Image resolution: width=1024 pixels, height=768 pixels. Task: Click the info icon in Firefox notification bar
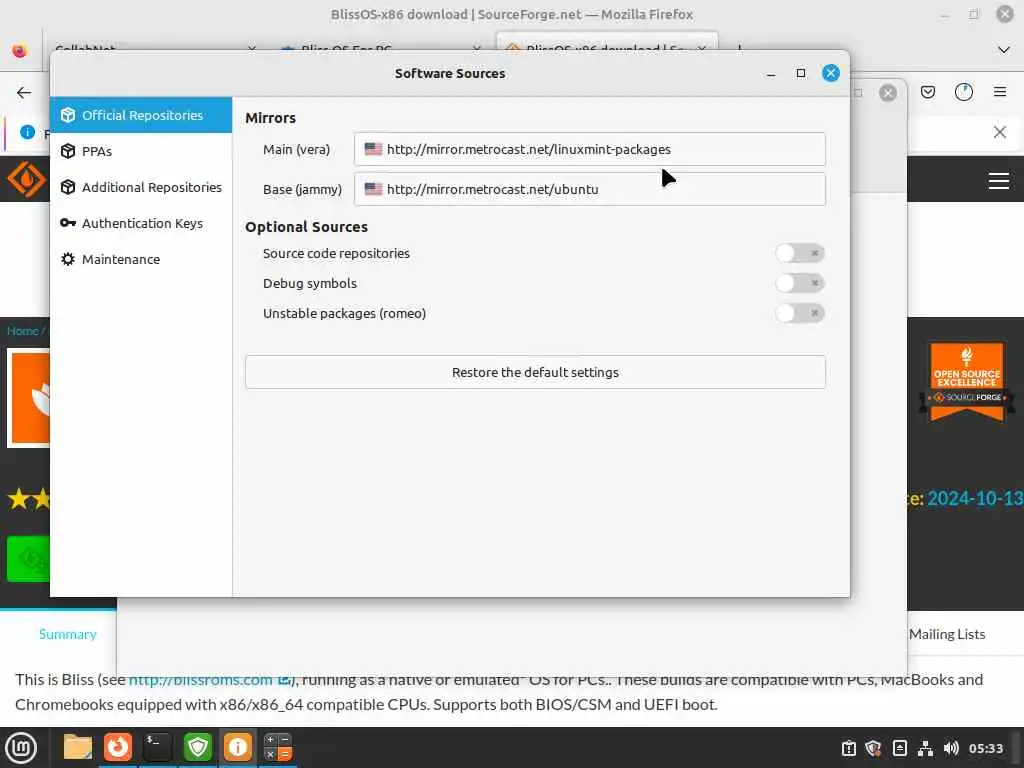tap(27, 133)
